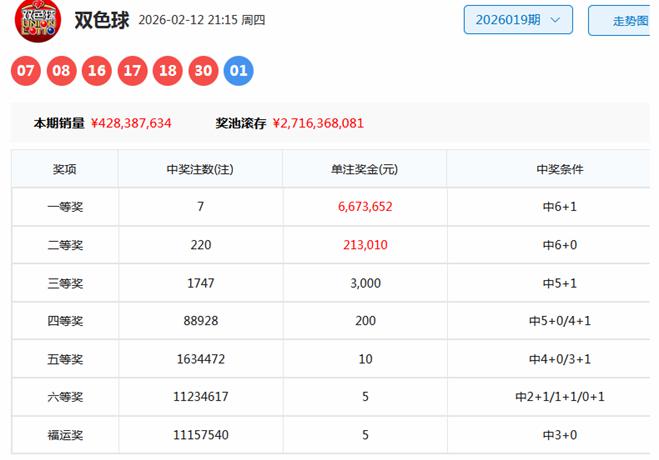Click the chevron arrow in issue selector

pos(556,20)
